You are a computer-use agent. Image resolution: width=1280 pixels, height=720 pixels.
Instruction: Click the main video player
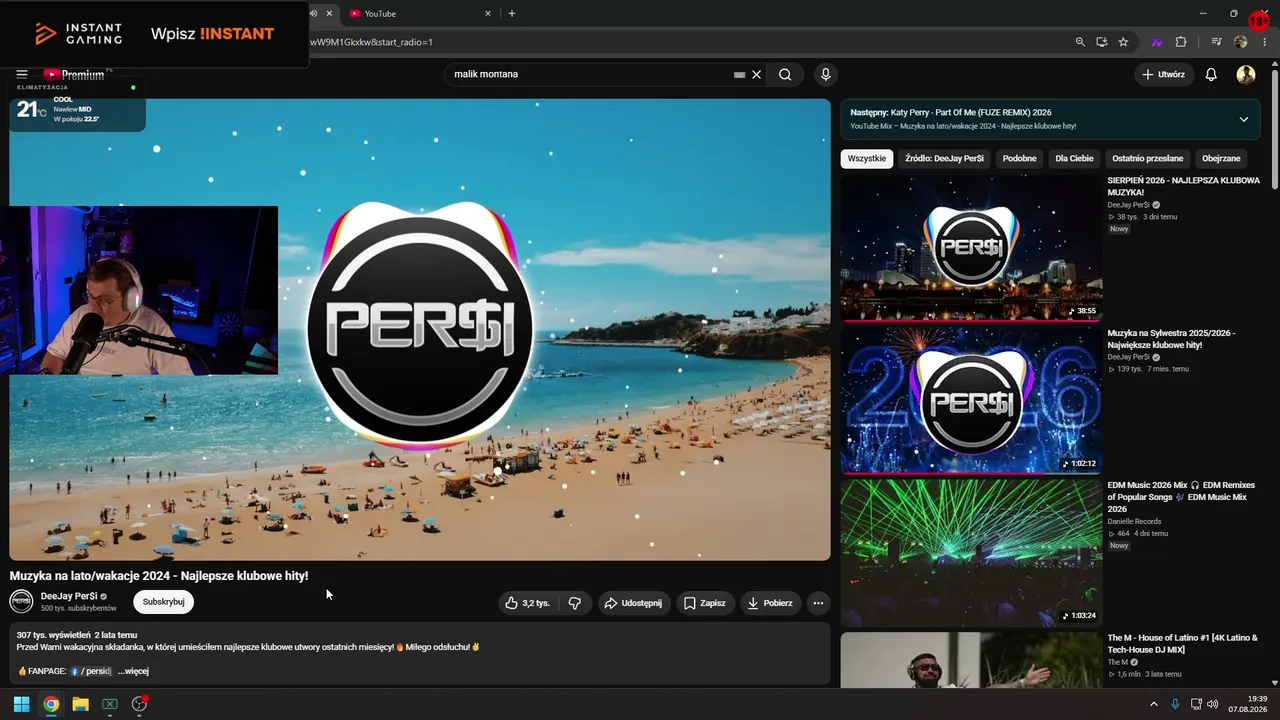point(420,329)
